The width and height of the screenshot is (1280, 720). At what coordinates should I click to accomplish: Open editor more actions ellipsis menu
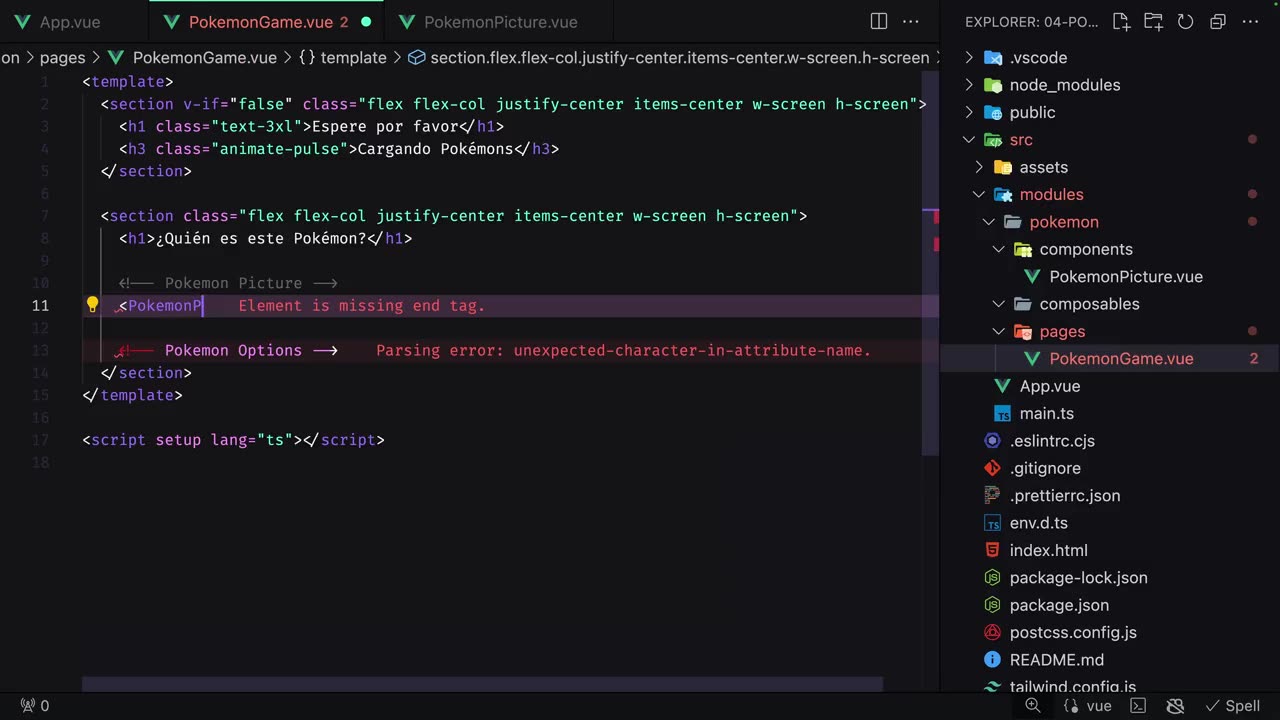pyautogui.click(x=911, y=21)
